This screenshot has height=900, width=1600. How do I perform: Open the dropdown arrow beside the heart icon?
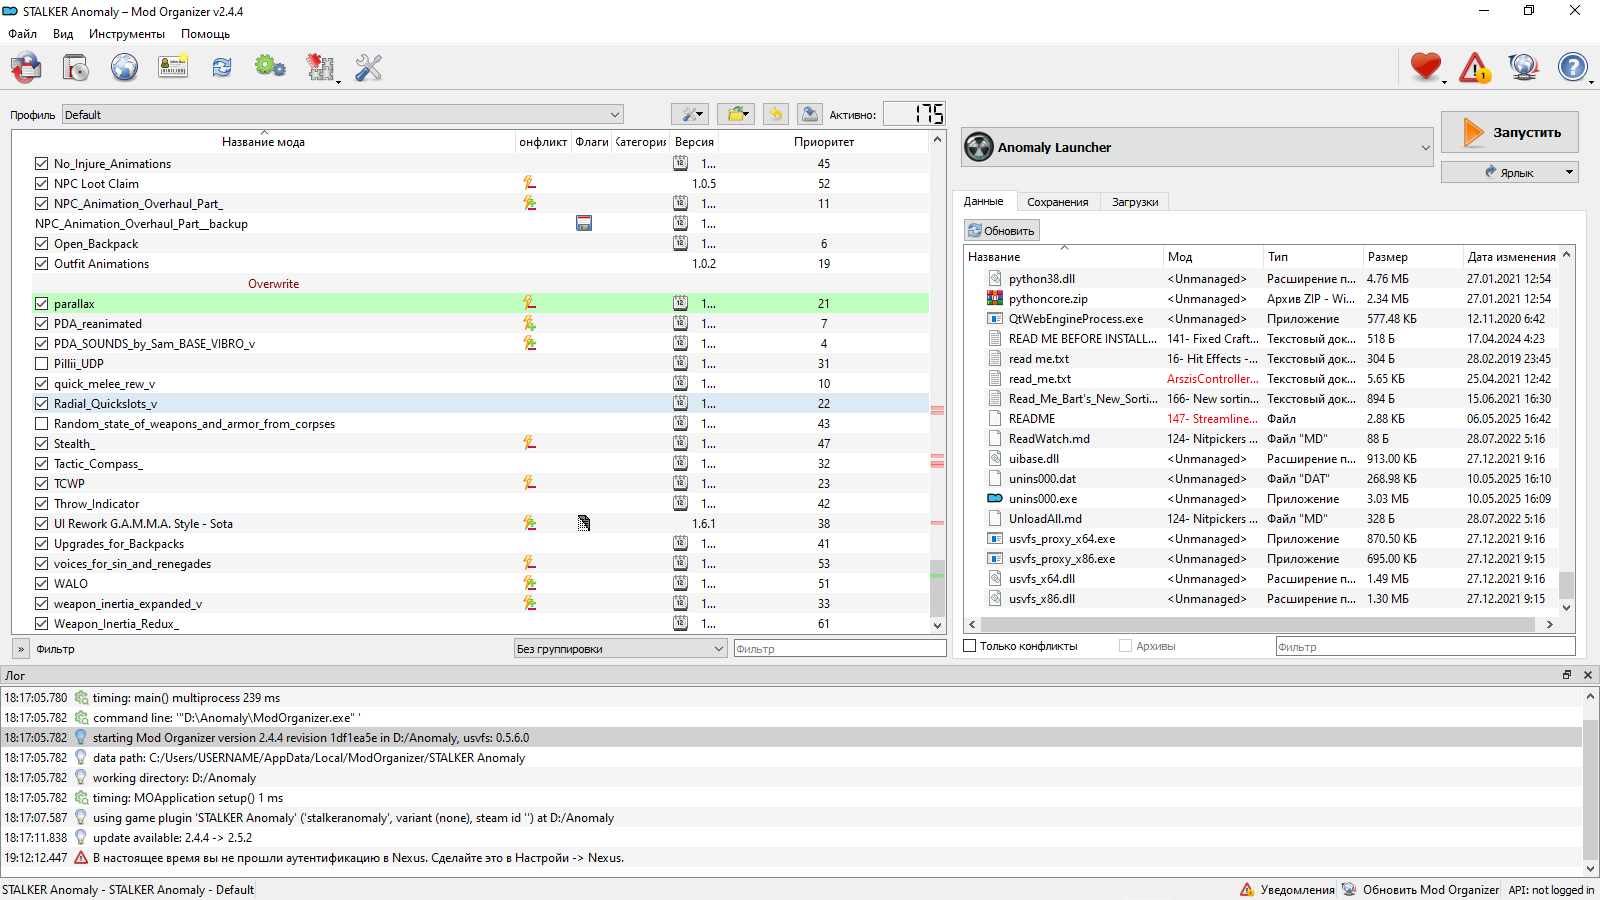1445,81
